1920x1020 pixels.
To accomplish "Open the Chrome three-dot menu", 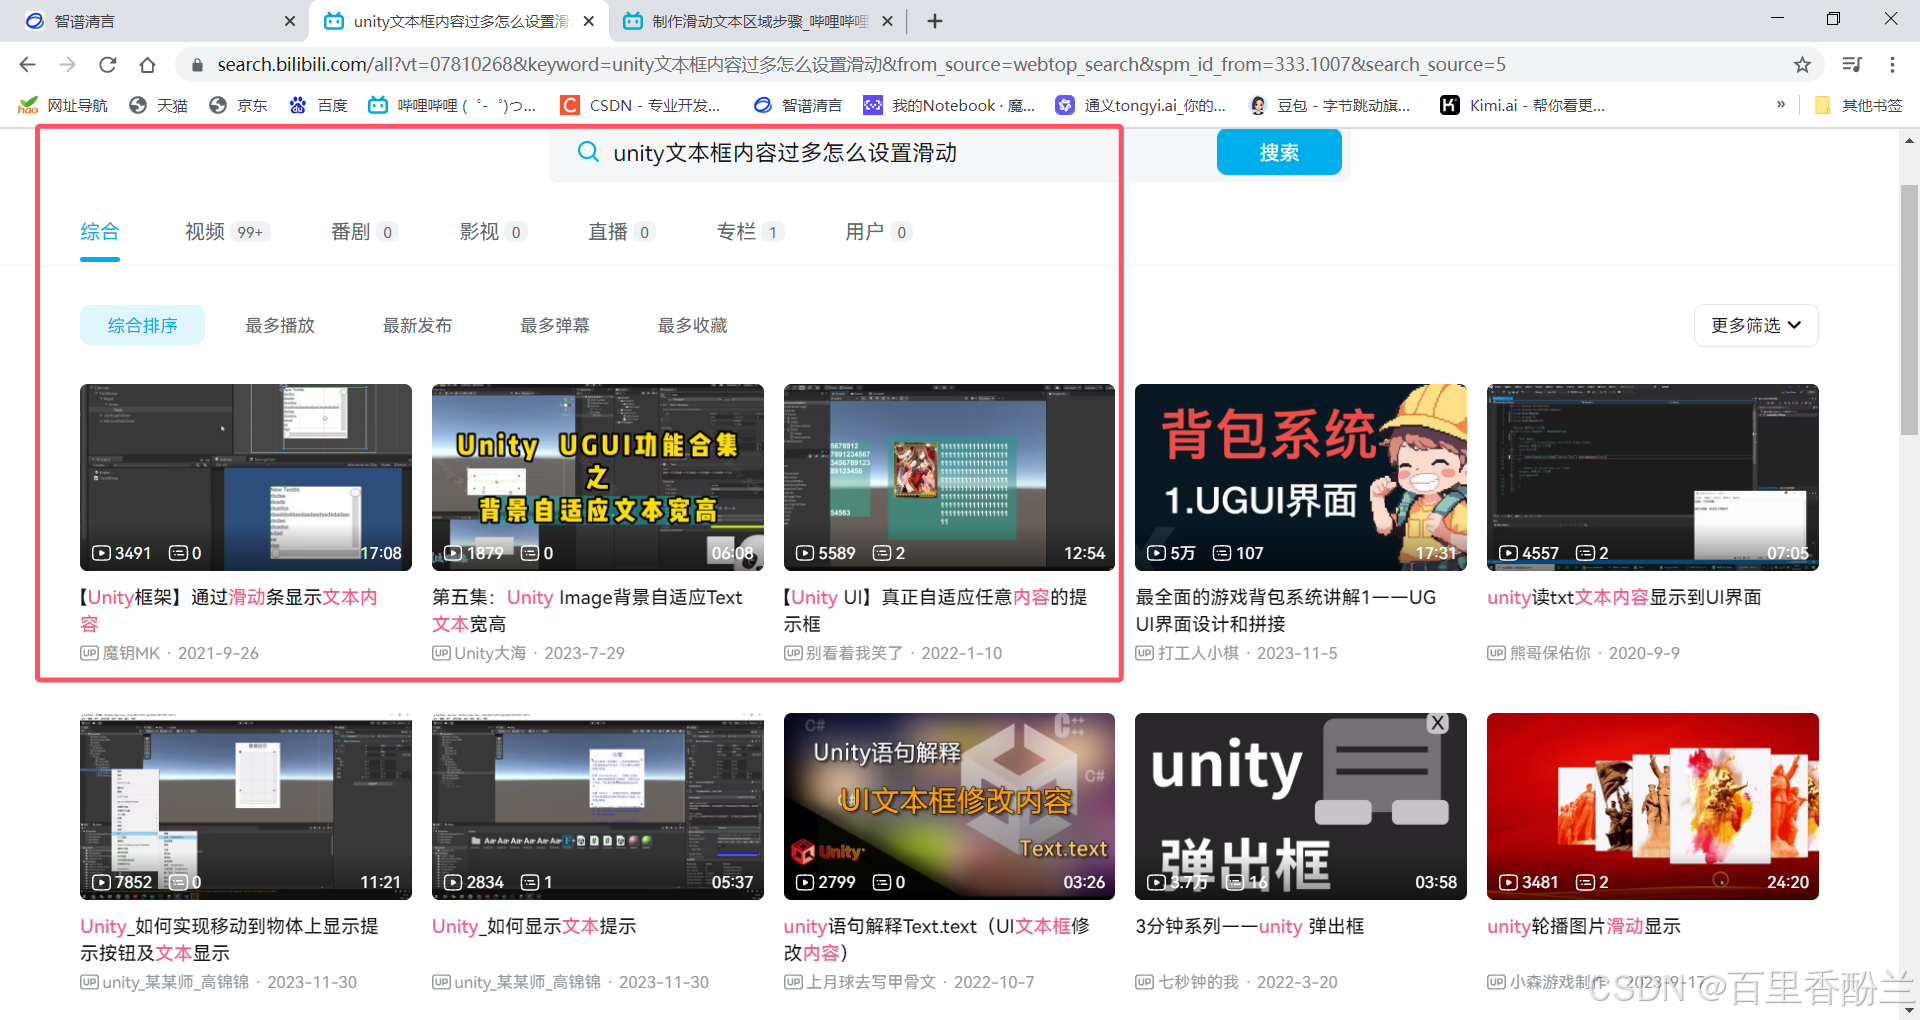I will 1892,65.
